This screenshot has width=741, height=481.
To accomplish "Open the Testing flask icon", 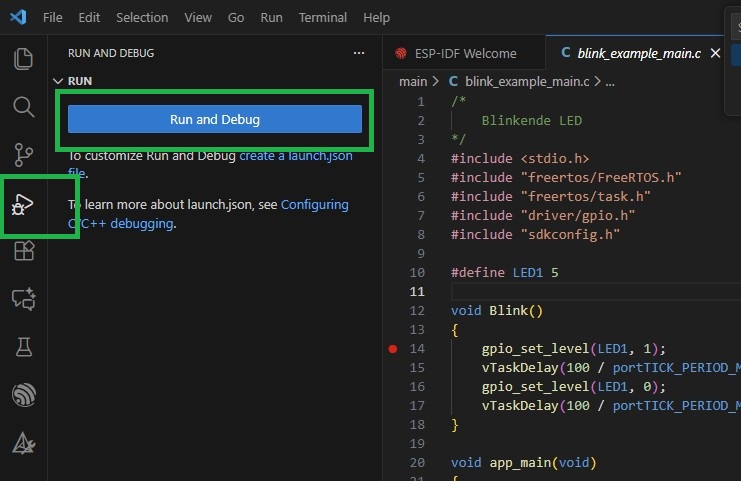I will [23, 346].
